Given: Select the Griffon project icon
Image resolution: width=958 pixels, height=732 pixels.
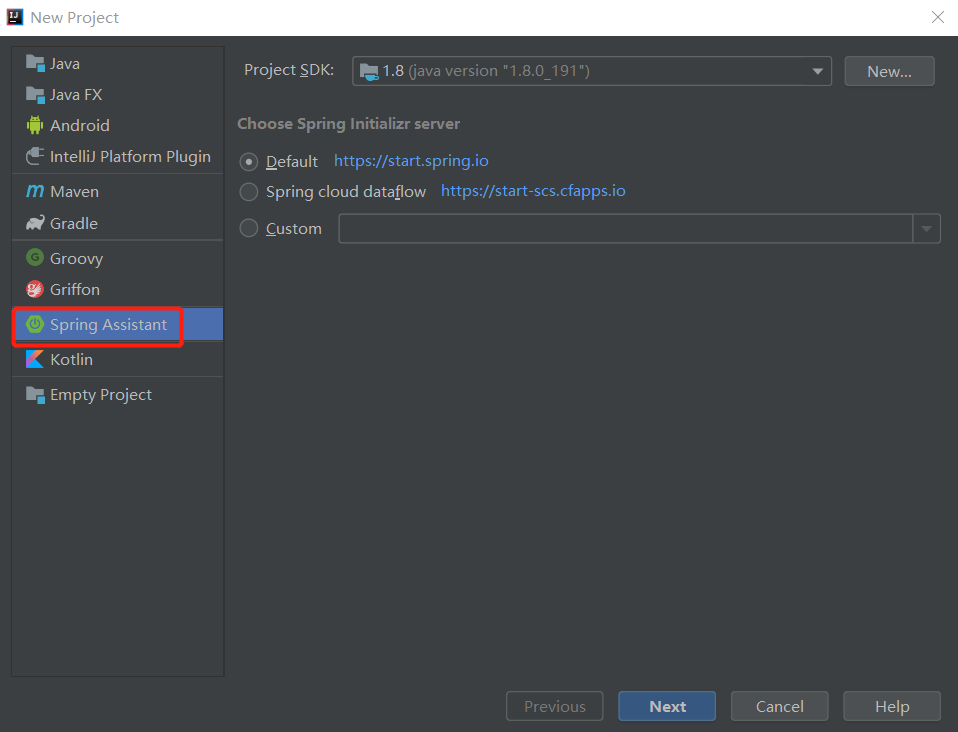Looking at the screenshot, I should point(35,289).
